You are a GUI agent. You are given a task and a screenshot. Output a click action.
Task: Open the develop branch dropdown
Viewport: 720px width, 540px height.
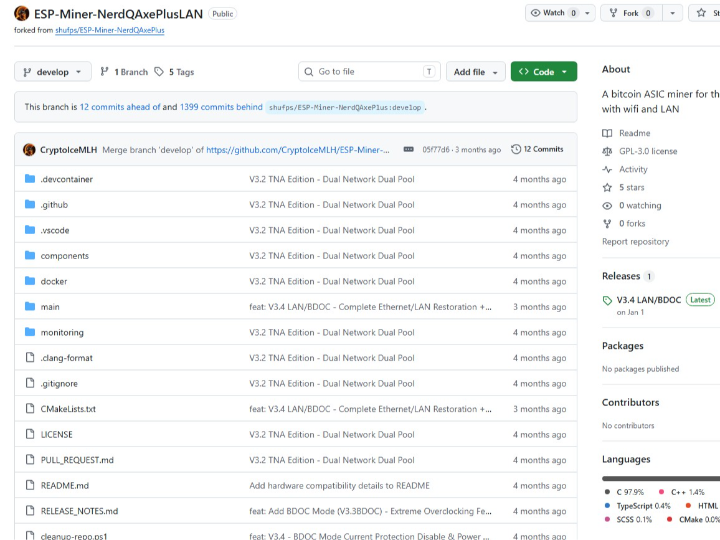[53, 72]
